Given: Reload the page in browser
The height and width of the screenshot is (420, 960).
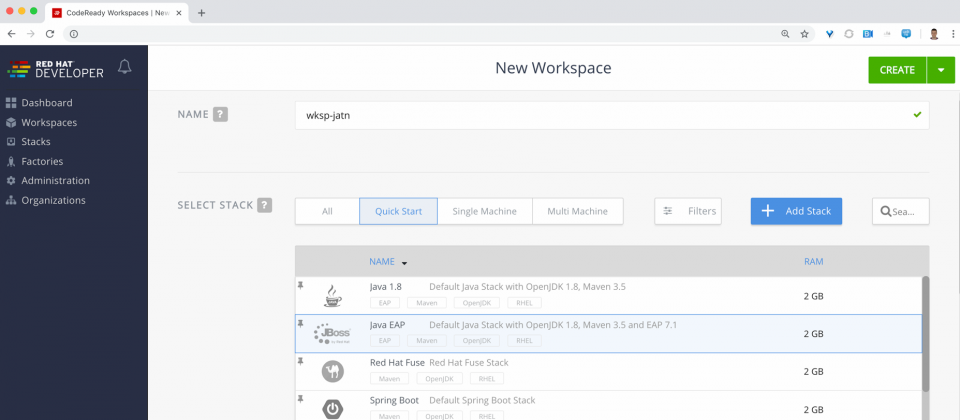Looking at the screenshot, I should tap(50, 34).
